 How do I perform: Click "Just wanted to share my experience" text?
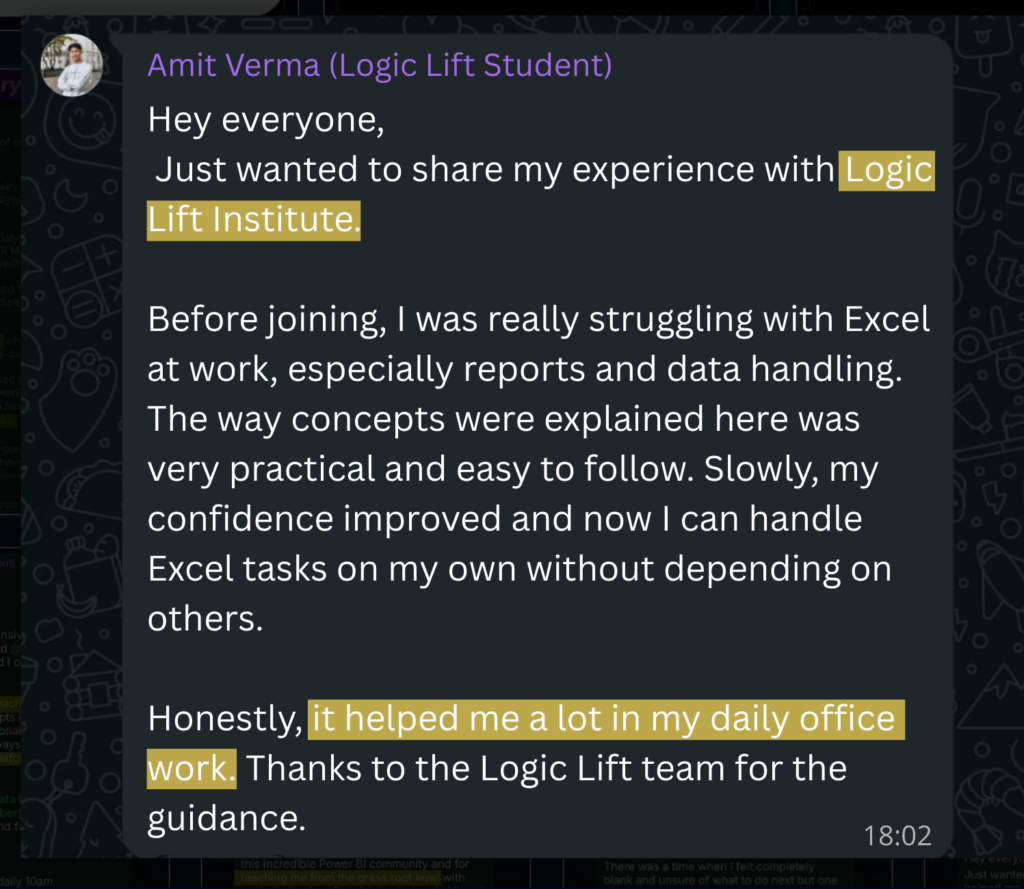click(420, 171)
